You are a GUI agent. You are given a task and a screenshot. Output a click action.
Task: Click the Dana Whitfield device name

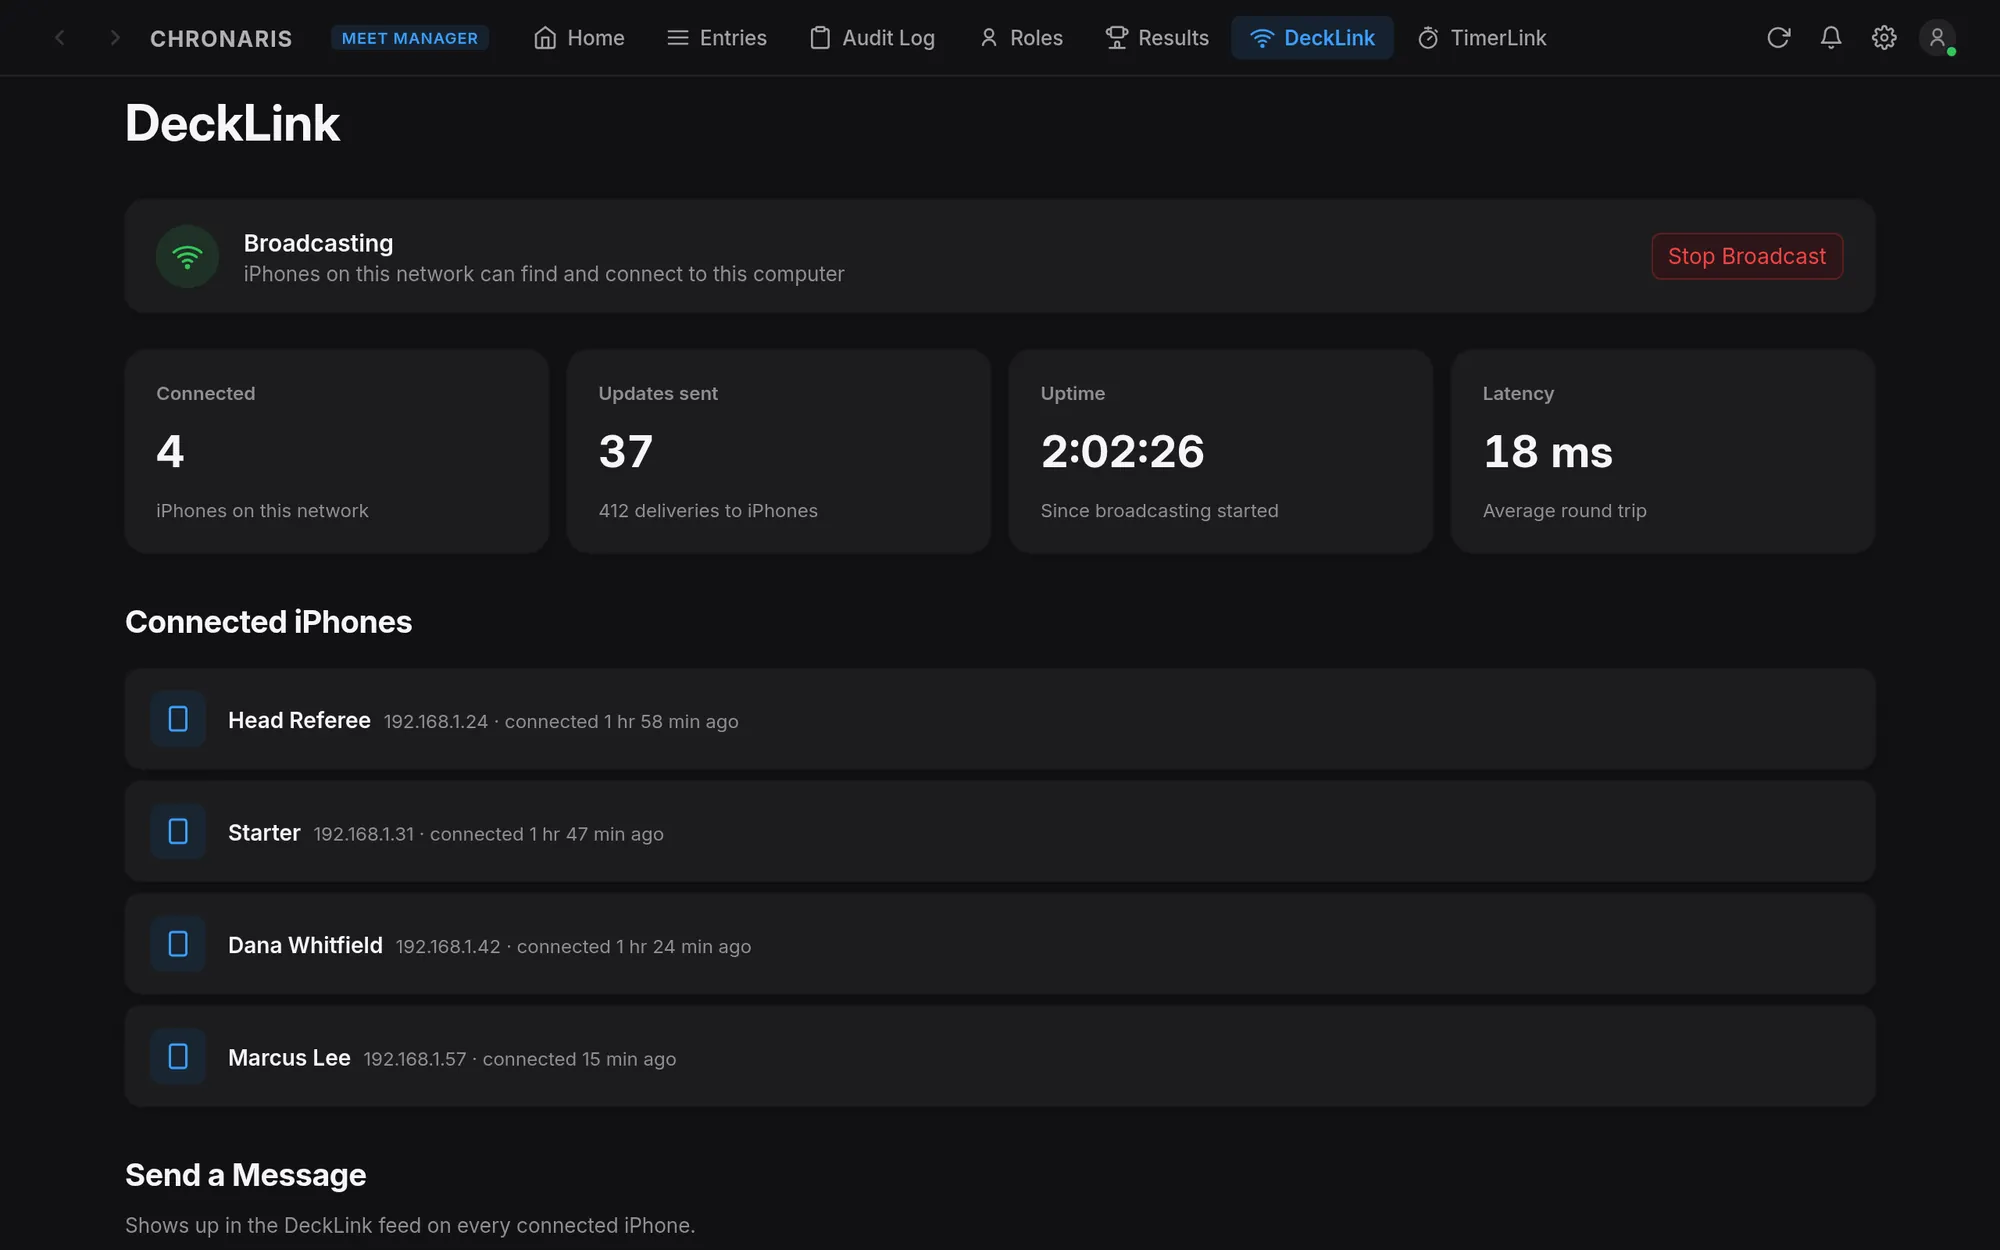pos(305,945)
